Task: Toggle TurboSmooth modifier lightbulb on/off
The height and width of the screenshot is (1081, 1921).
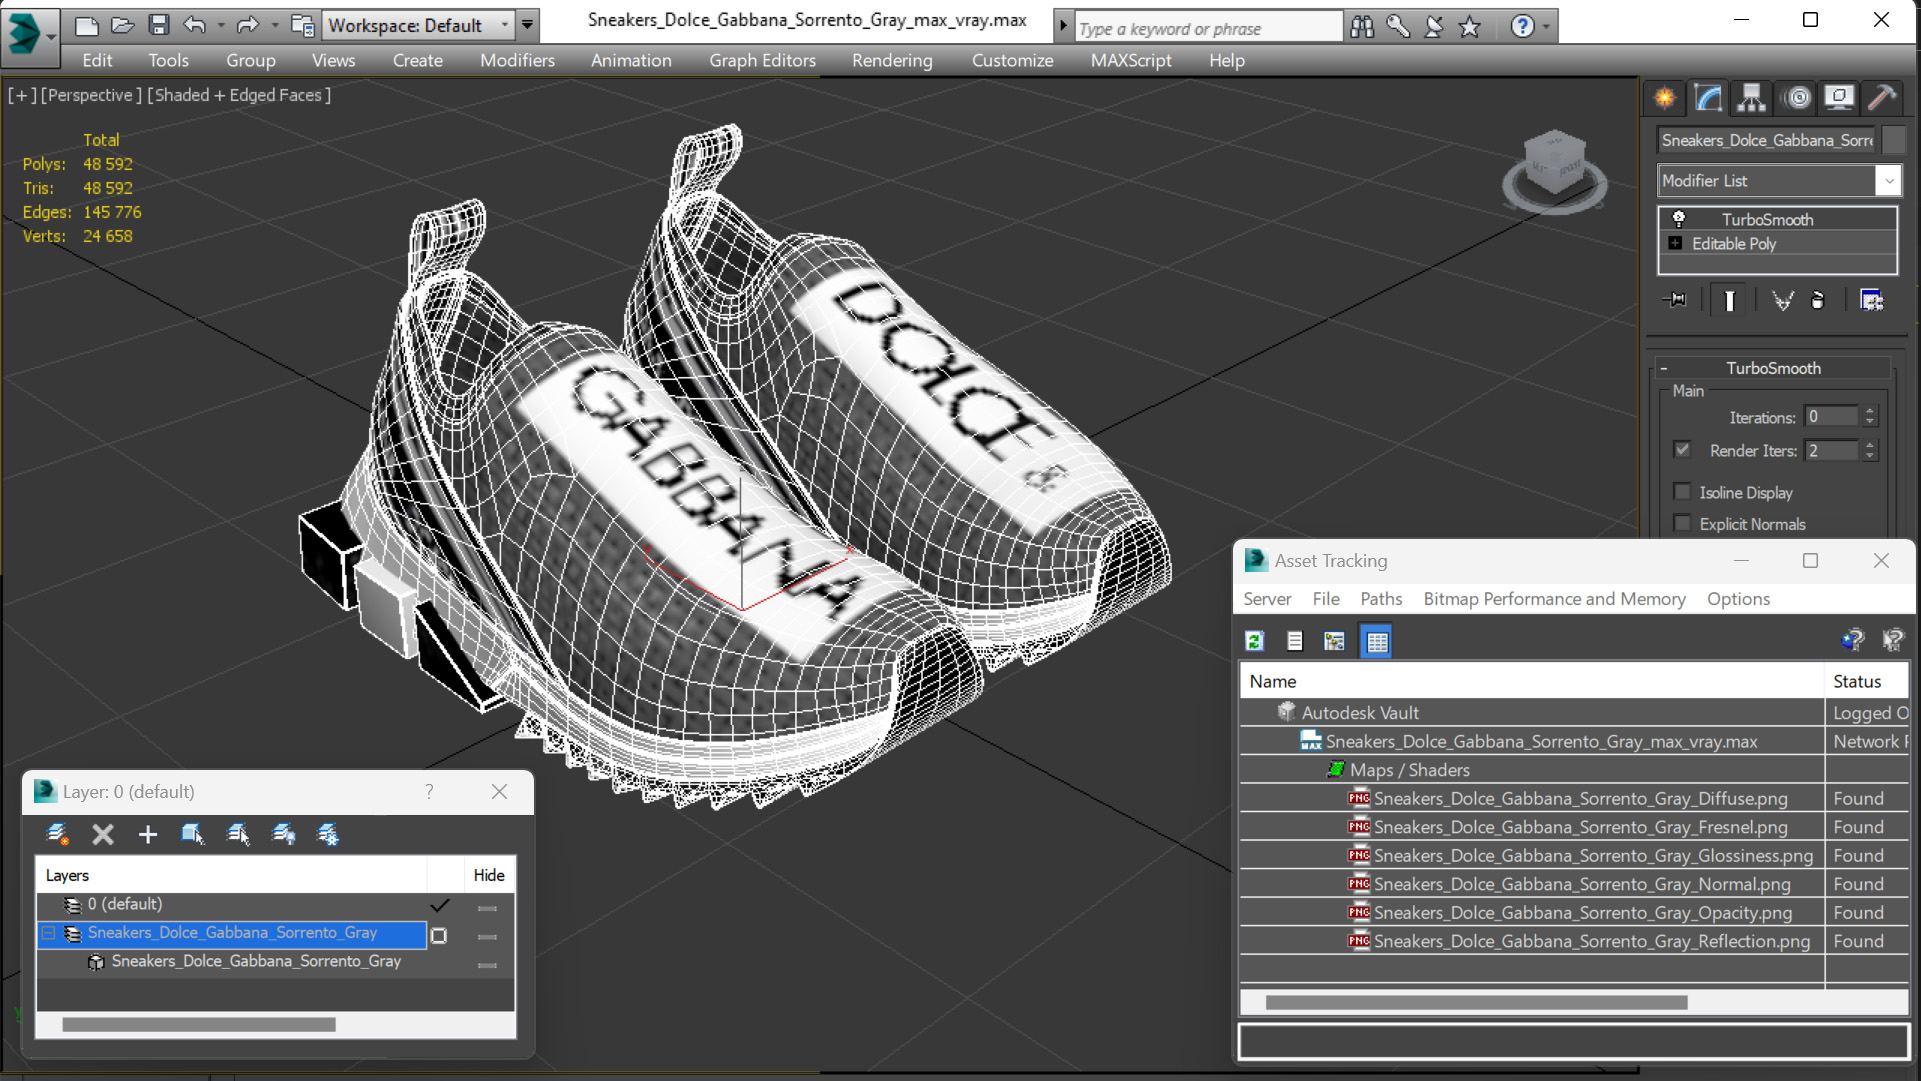Action: pos(1679,219)
